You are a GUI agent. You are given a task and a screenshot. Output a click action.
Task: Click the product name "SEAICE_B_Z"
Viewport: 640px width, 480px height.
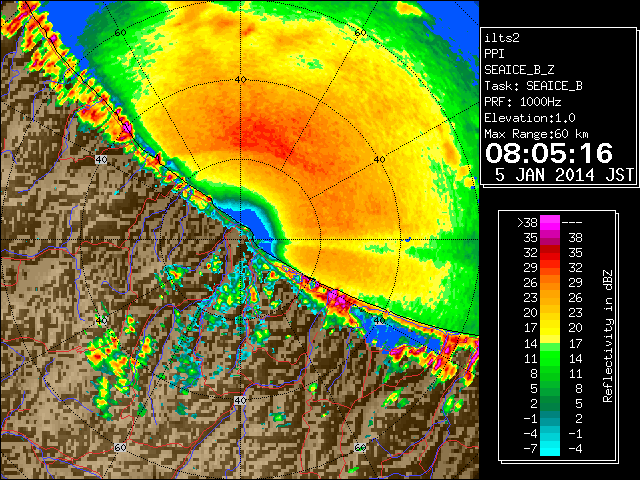click(519, 70)
